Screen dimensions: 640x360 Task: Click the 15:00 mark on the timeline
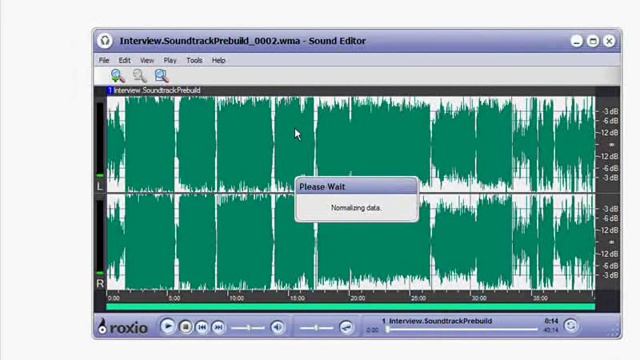[x=297, y=298]
